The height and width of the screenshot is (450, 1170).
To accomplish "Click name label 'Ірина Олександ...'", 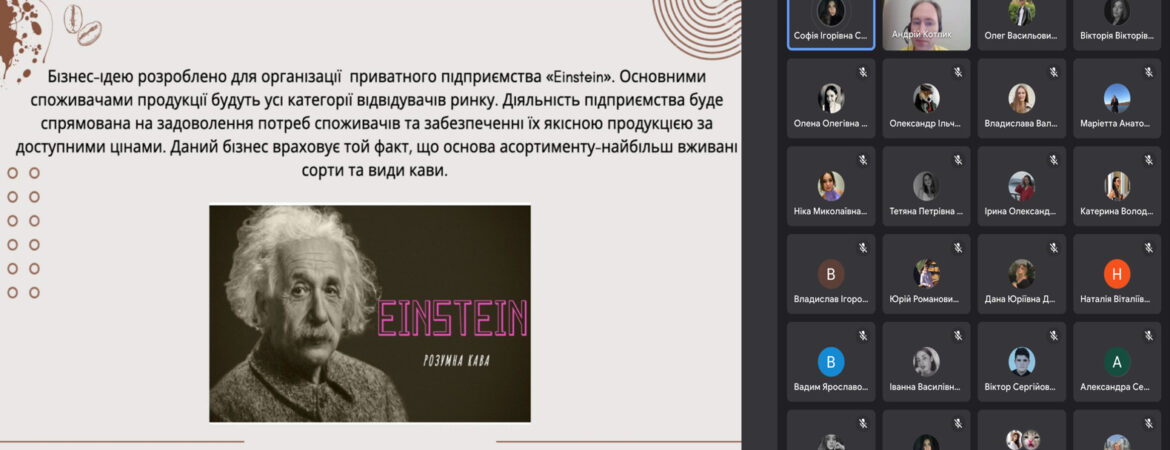I will tap(1021, 211).
